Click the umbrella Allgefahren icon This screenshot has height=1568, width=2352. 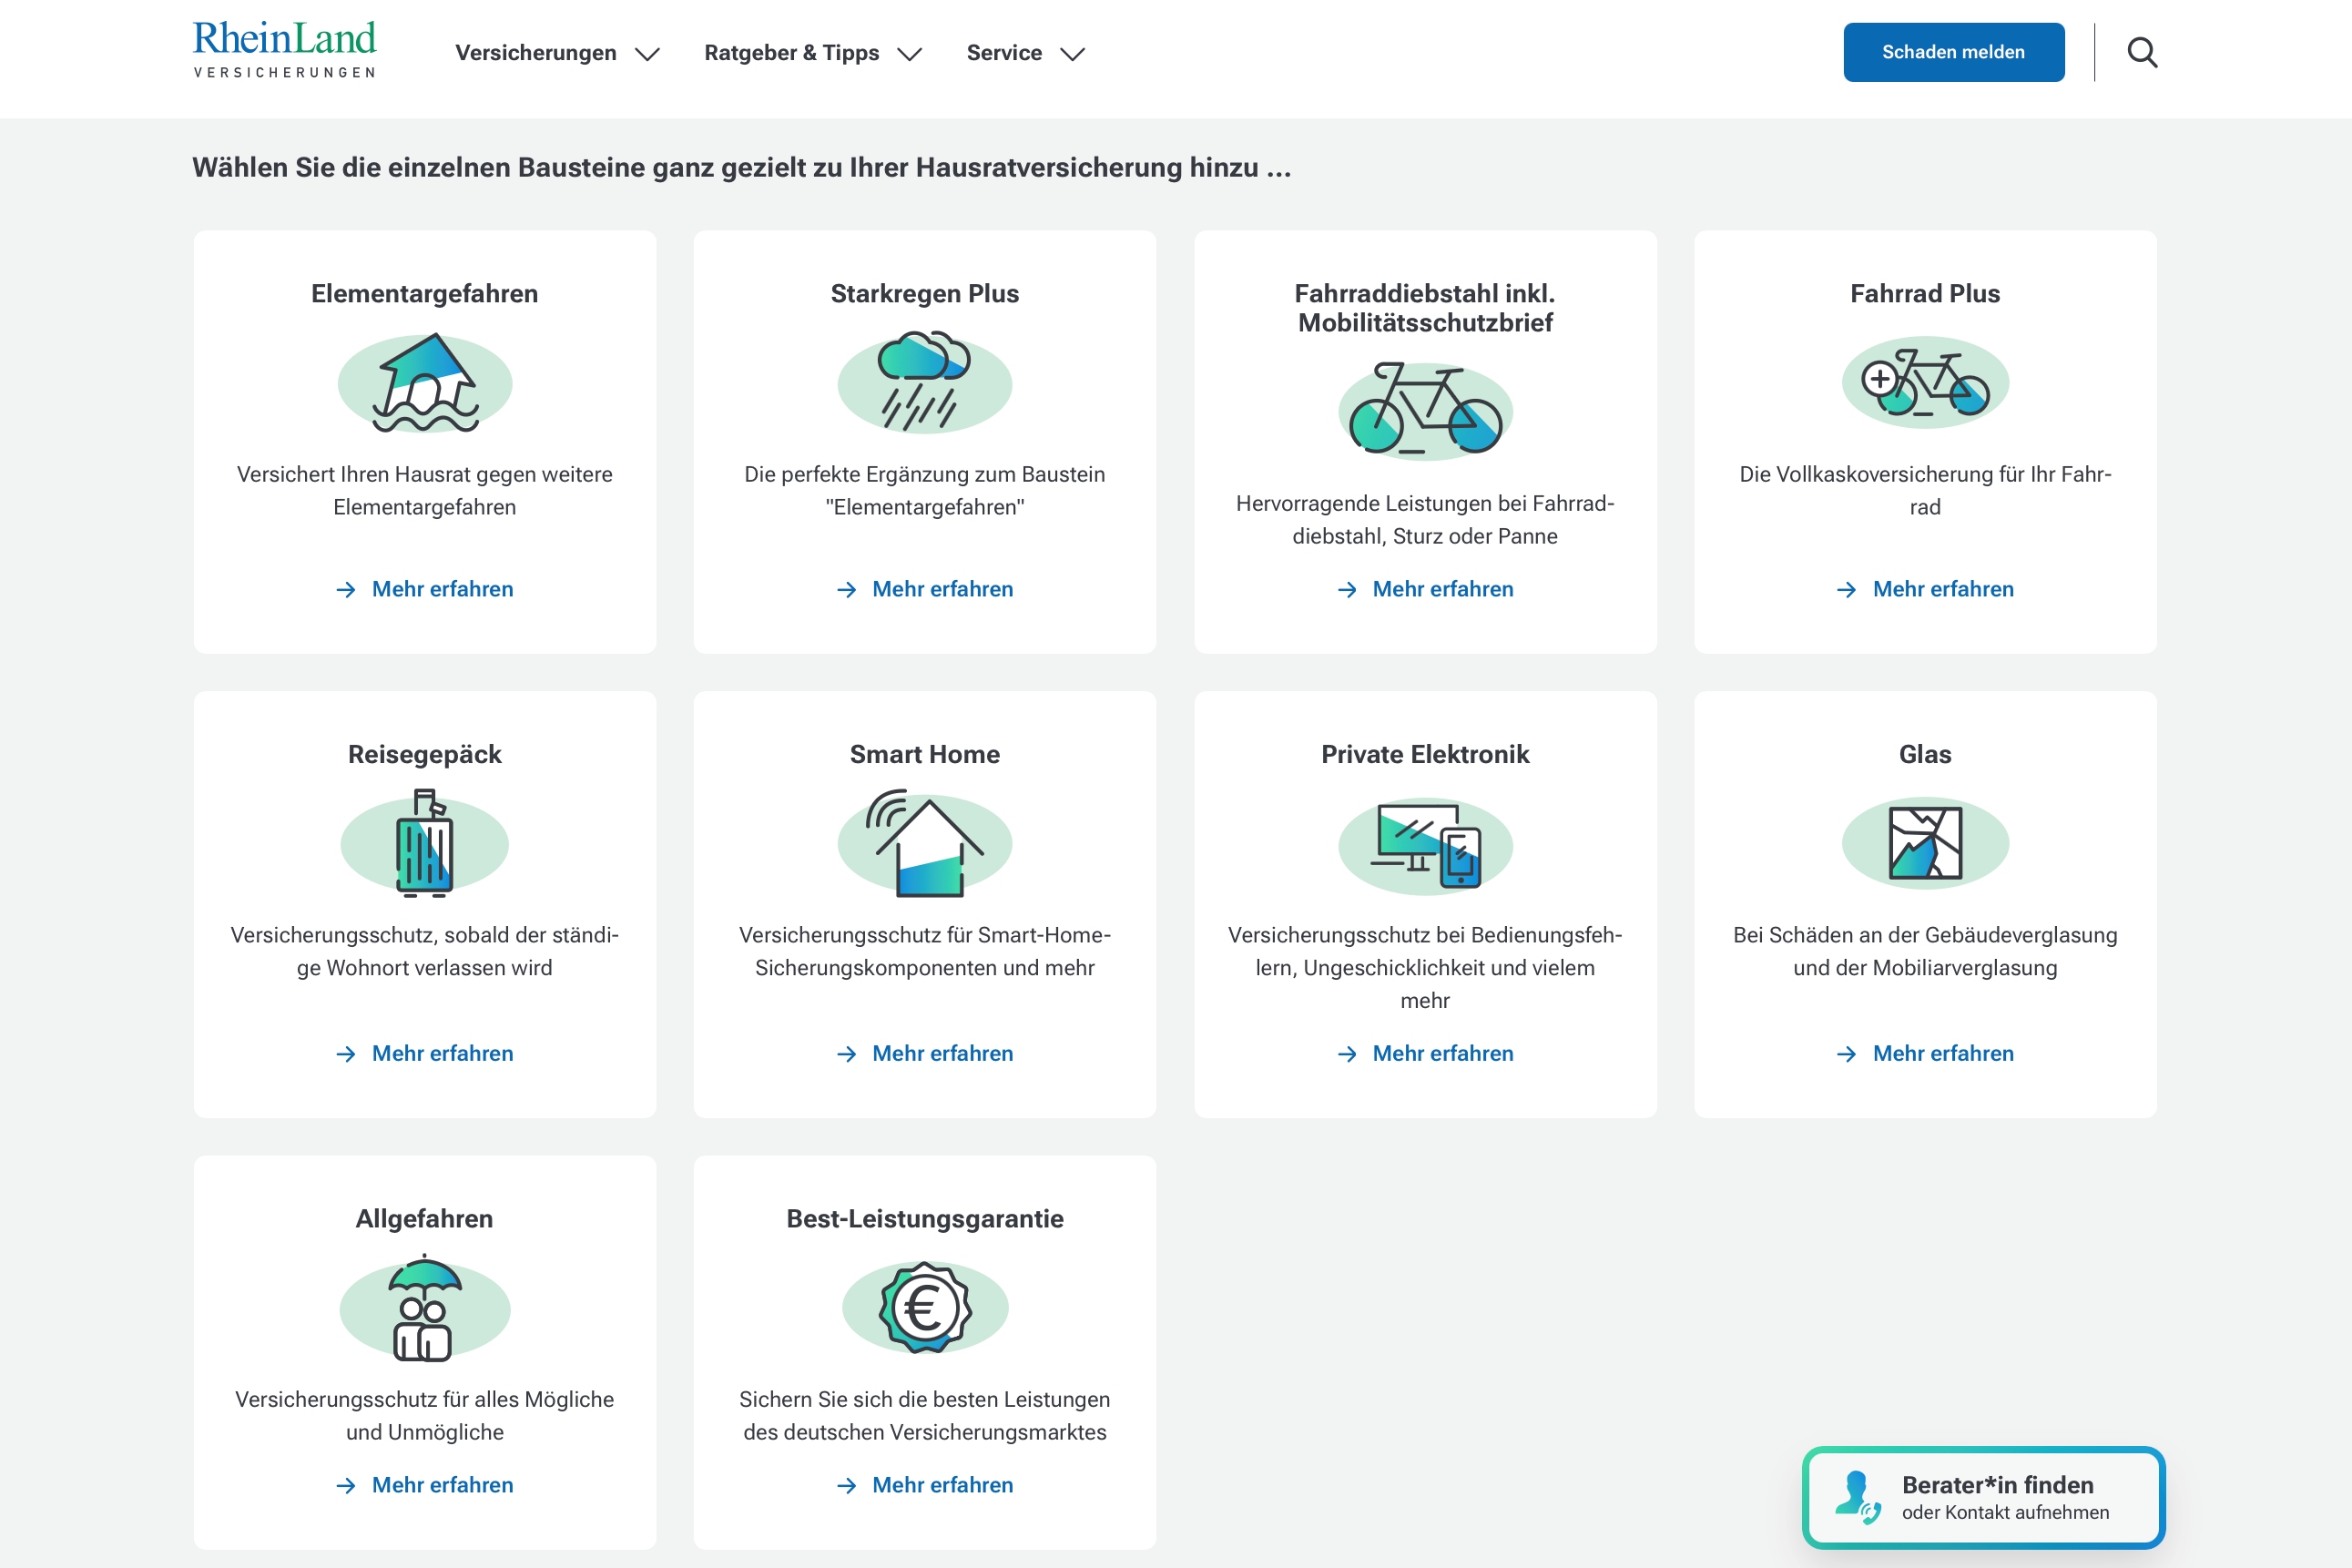425,1308
